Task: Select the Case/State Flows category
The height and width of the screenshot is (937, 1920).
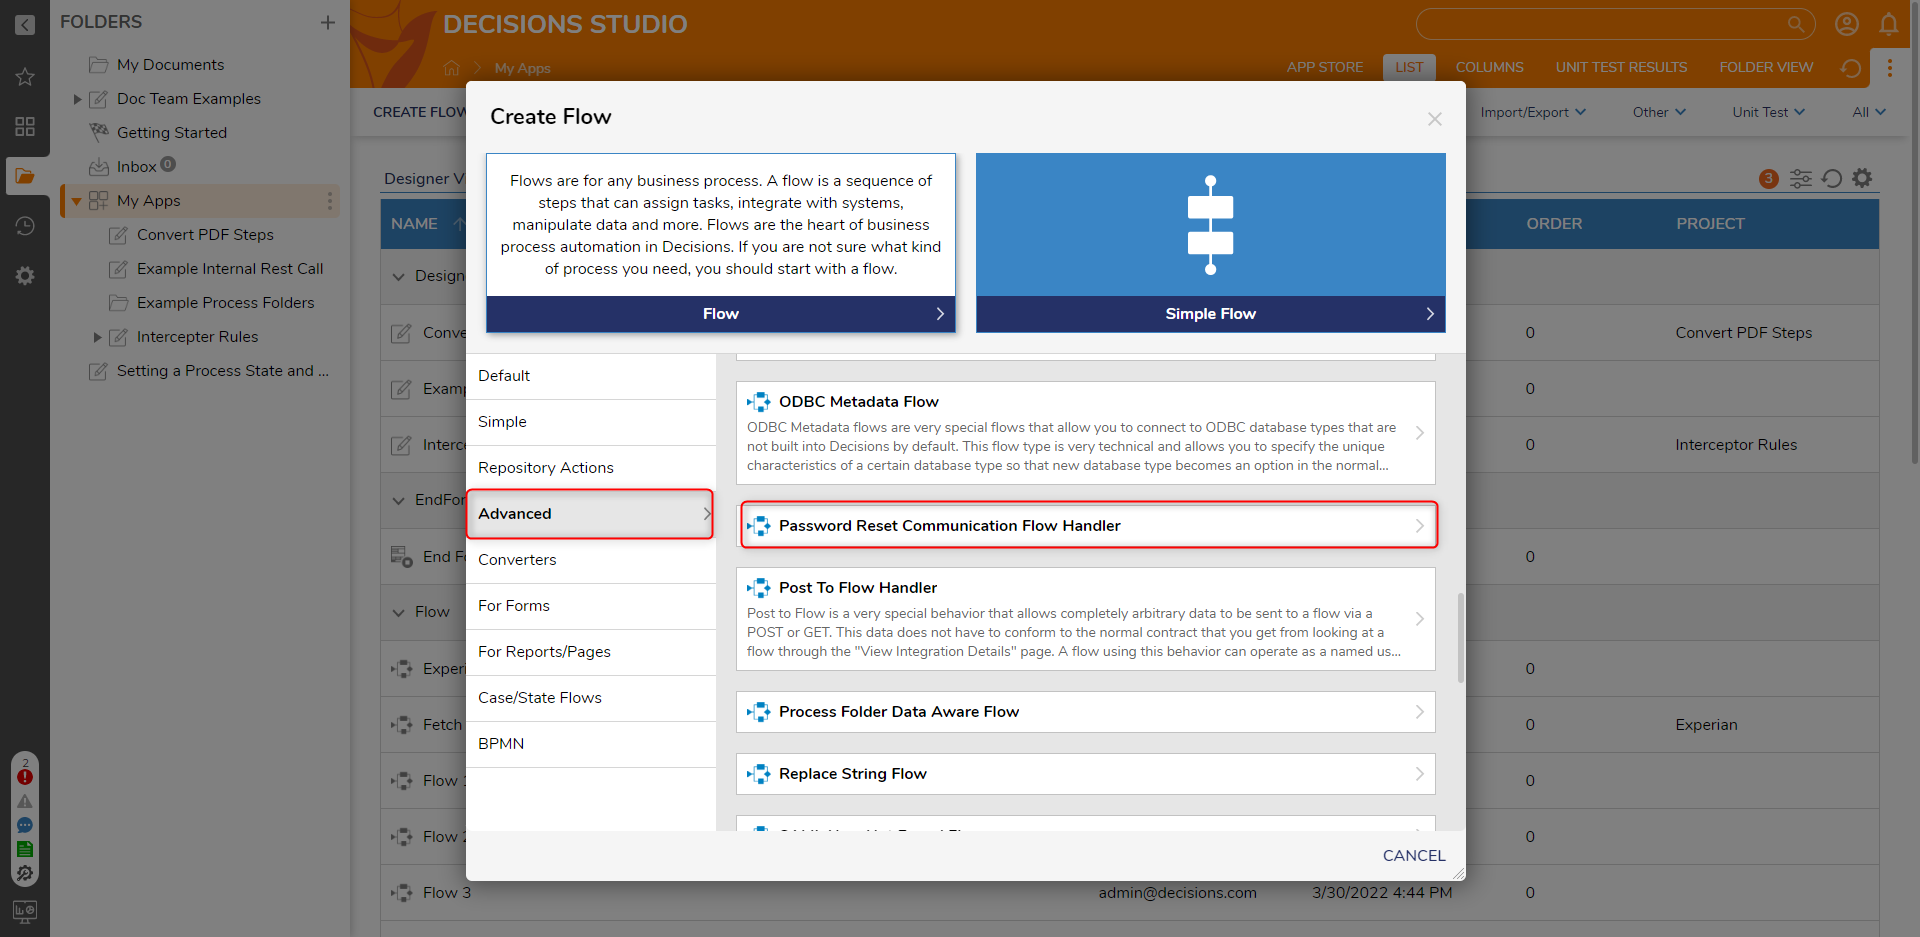Action: (x=590, y=698)
